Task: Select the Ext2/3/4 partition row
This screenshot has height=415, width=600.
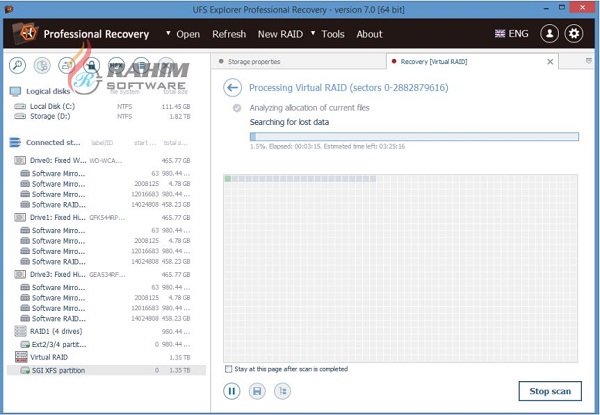Action: coord(105,344)
